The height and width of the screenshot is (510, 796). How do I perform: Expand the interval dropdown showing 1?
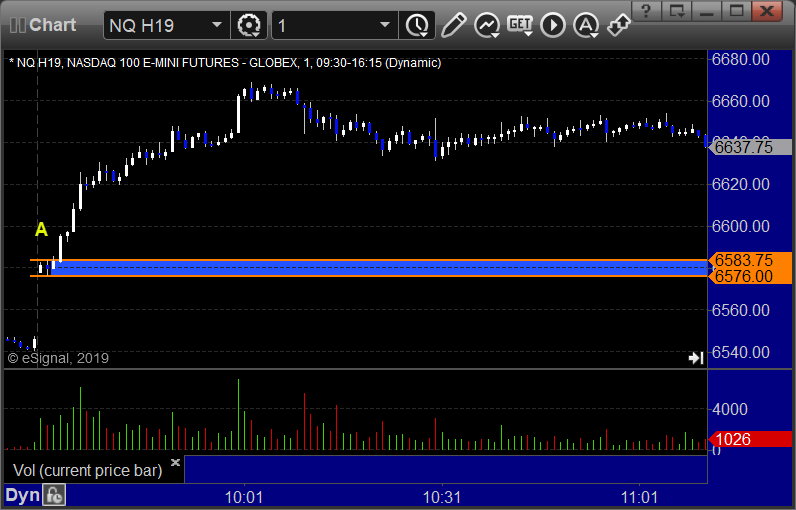[x=385, y=24]
